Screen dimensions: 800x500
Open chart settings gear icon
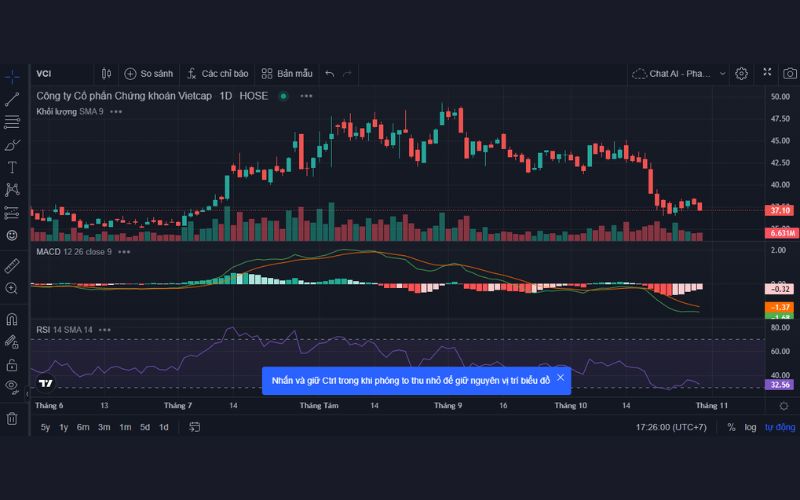[x=742, y=73]
